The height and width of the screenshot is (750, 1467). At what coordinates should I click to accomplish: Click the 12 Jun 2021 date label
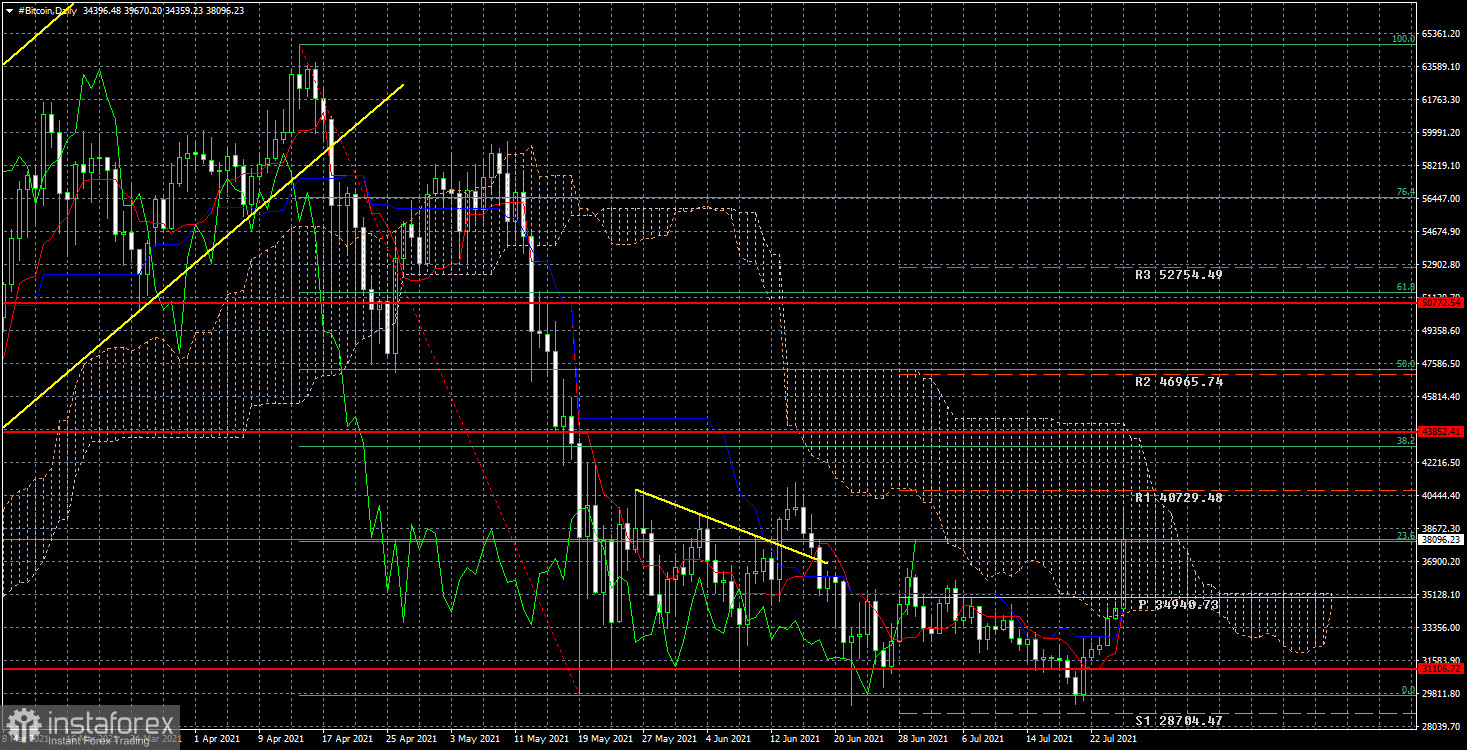click(x=794, y=739)
